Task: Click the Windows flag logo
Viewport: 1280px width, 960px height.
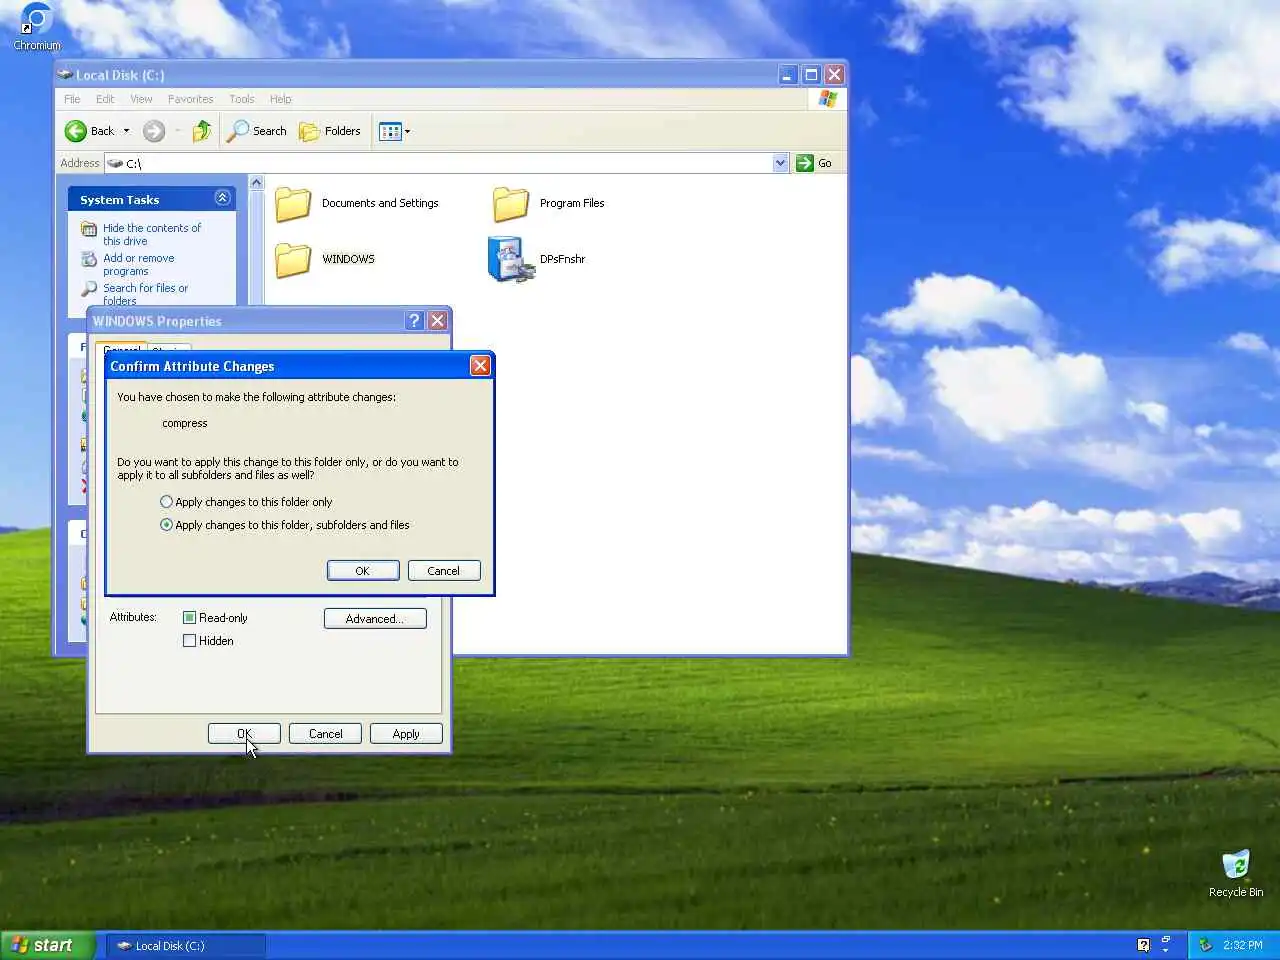Action: pos(828,99)
